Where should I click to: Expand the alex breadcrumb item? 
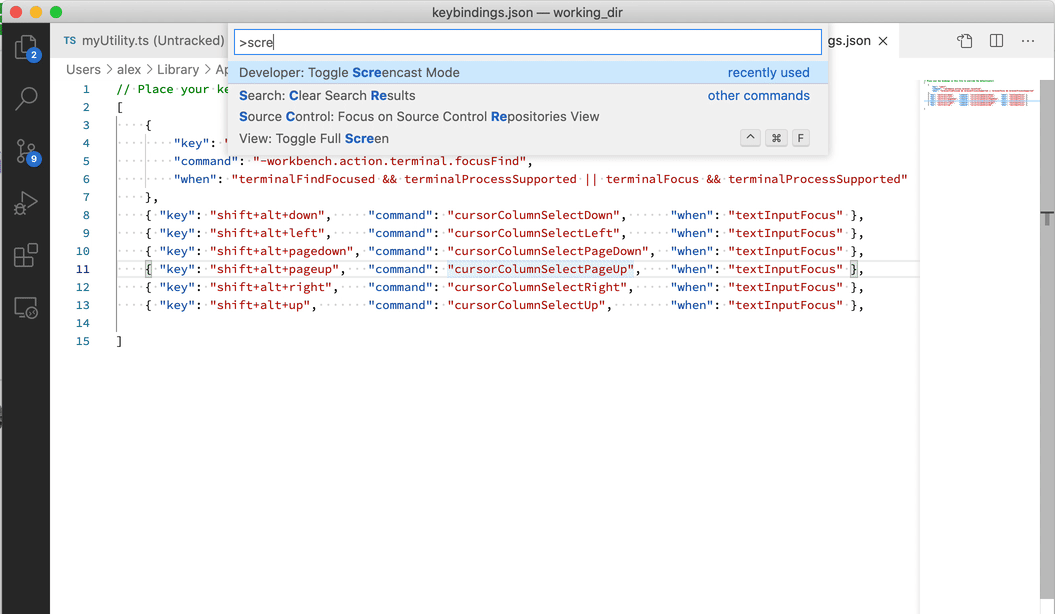(129, 69)
